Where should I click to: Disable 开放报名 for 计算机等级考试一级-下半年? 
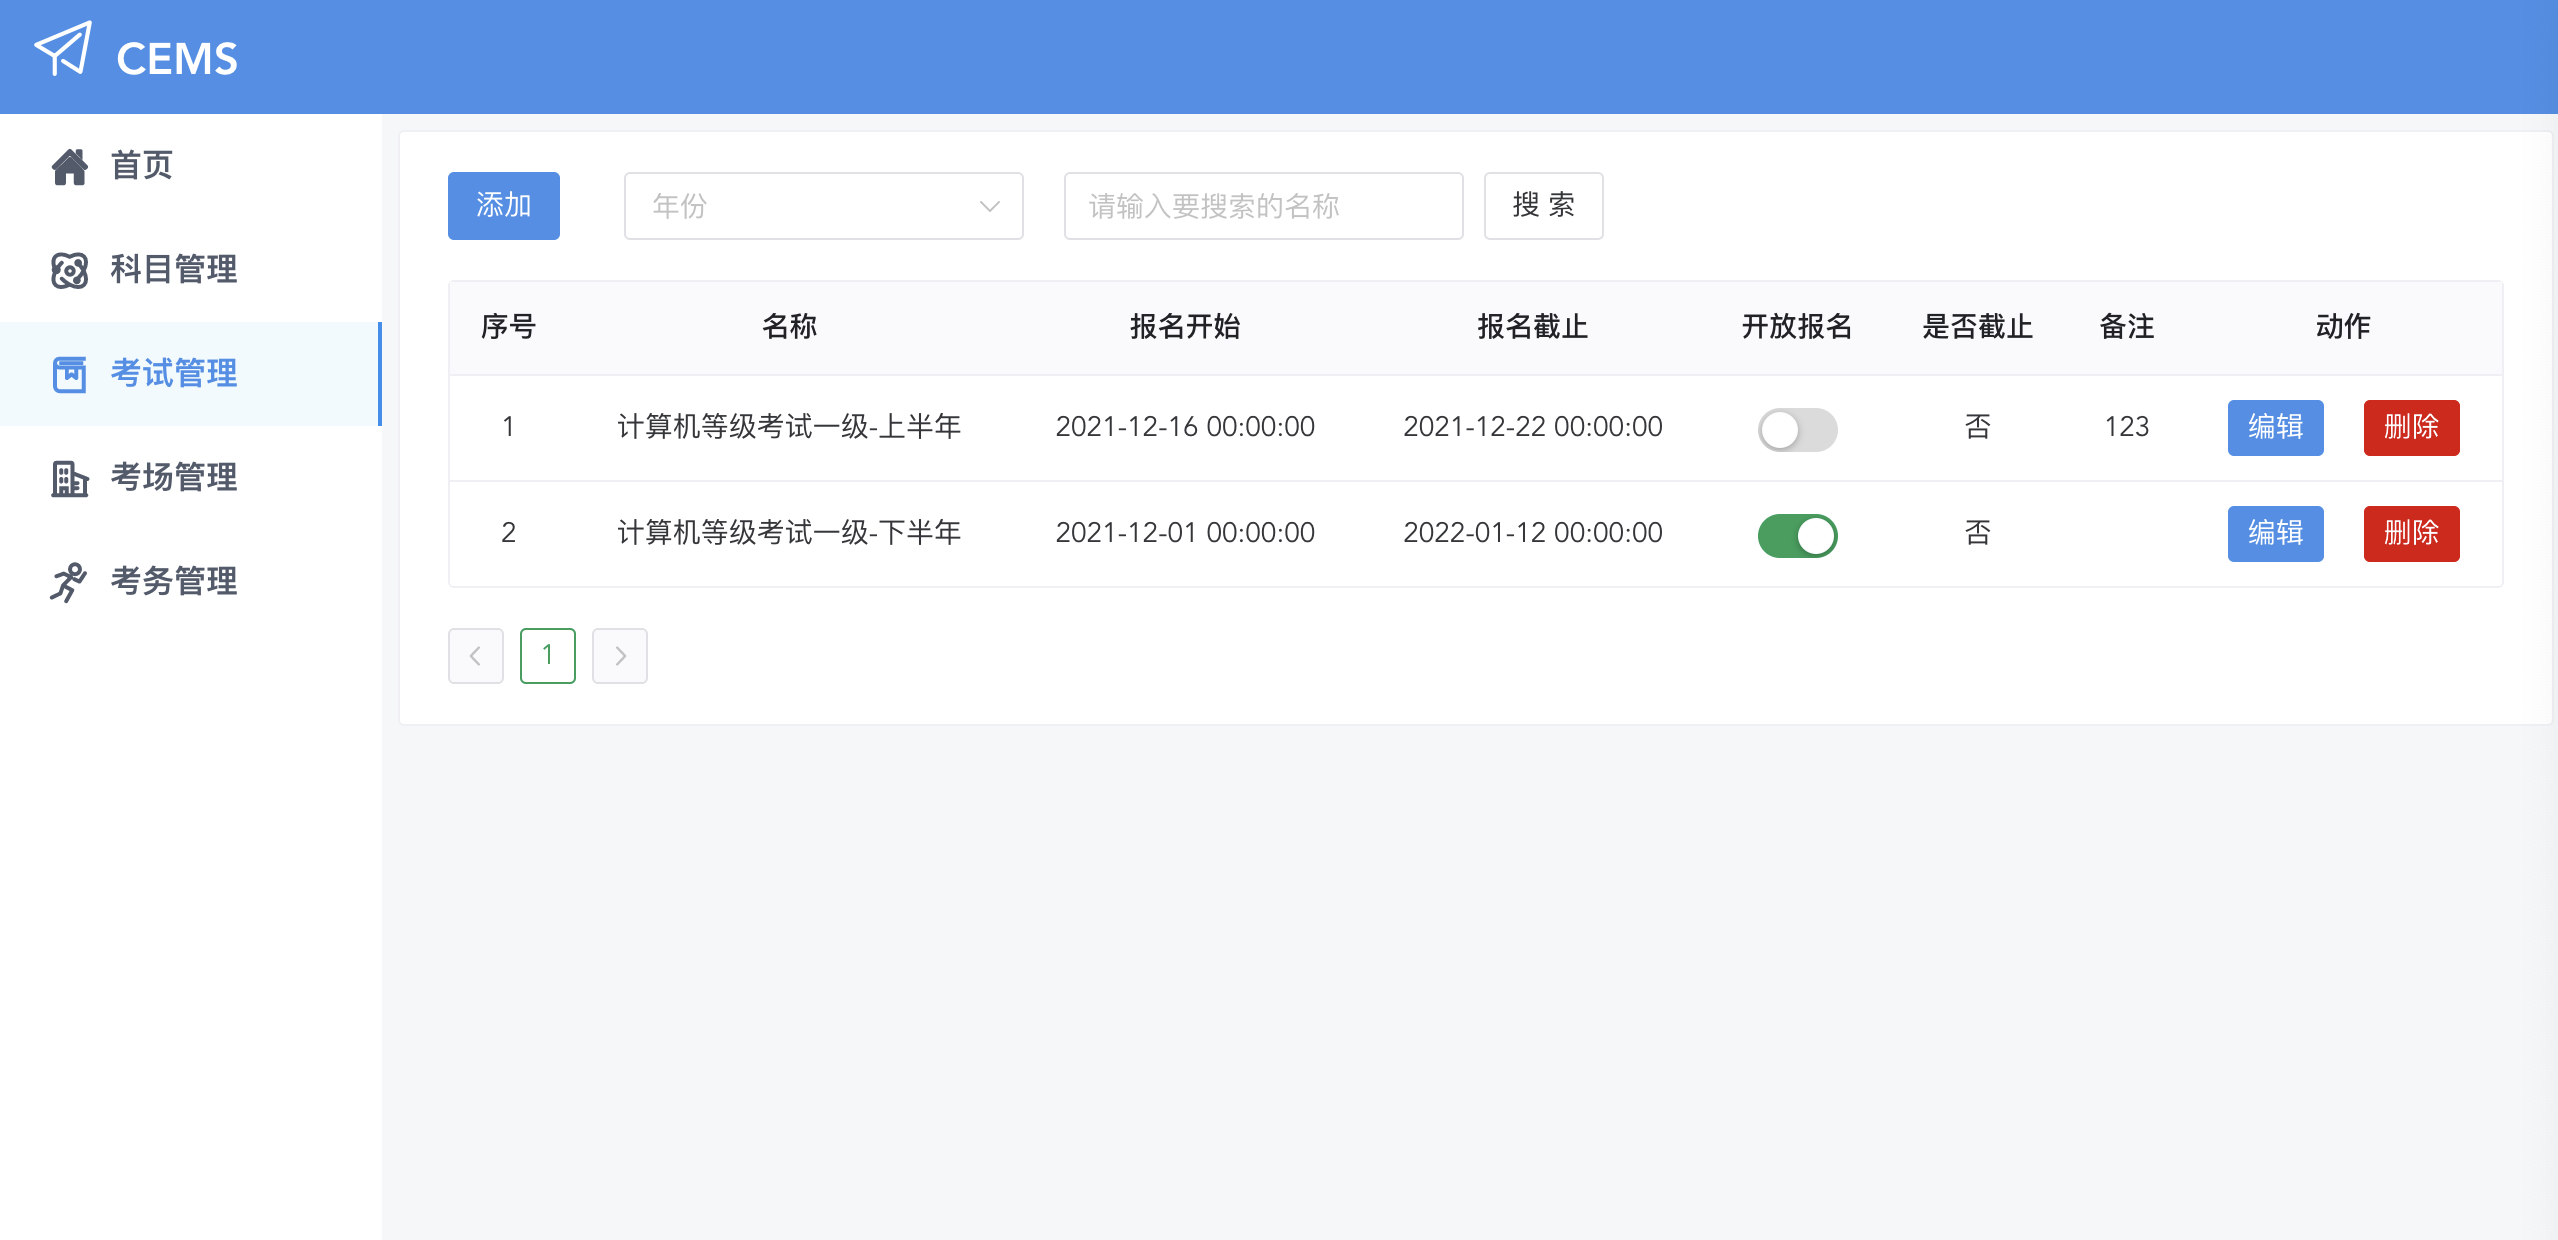point(1797,534)
